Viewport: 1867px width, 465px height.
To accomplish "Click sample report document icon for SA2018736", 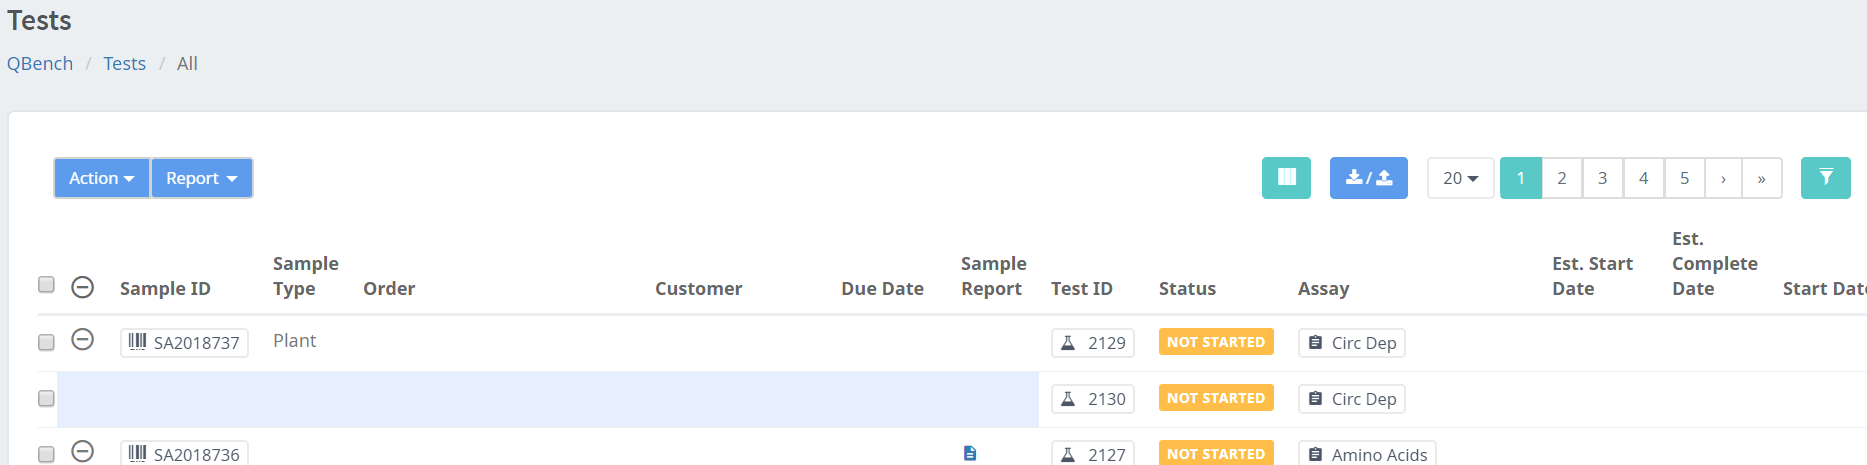I will (x=969, y=454).
